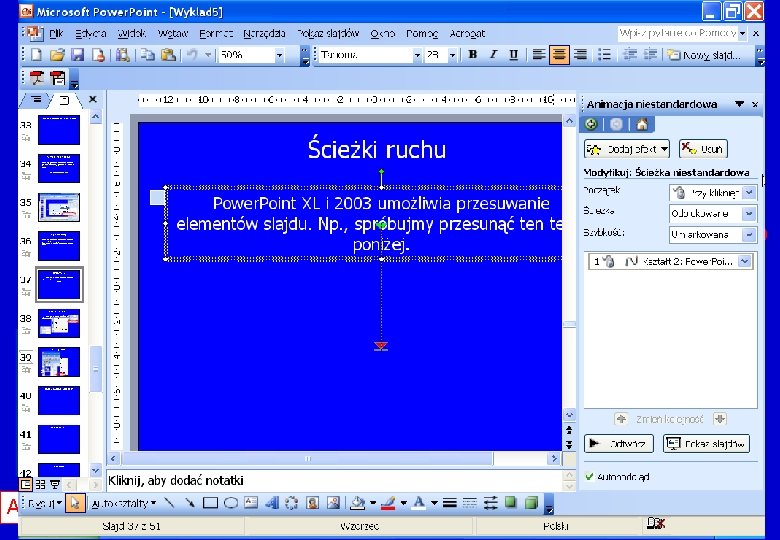Screen dimensions: 780x540
Task: Open the Pokaz slajdów menu
Action: 328,33
